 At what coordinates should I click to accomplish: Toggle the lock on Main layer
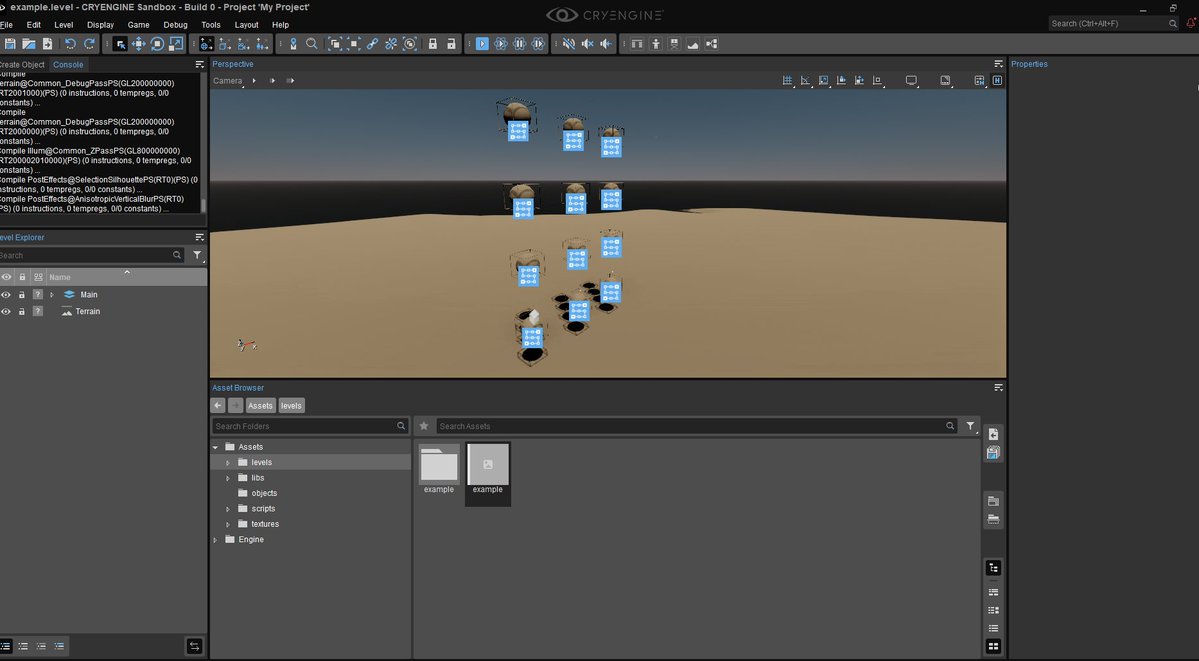[x=21, y=295]
